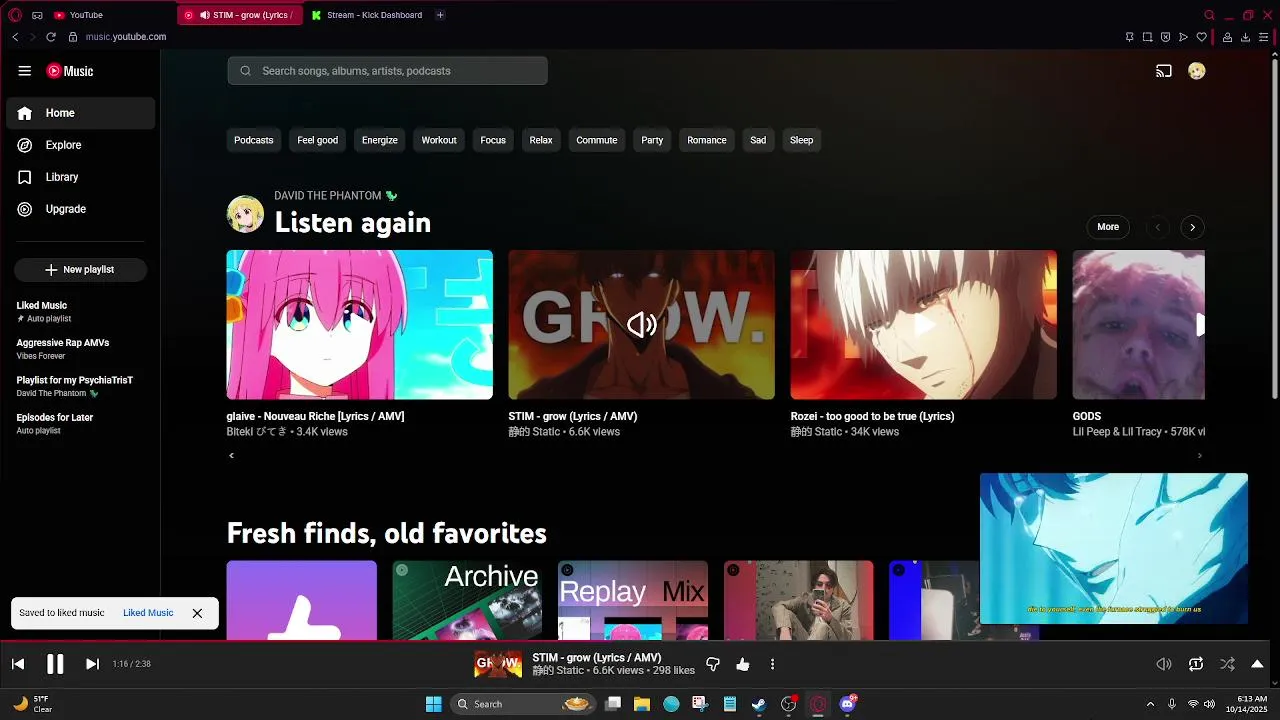Viewport: 1280px width, 720px height.
Task: Select the Workout mood chip
Action: pos(439,140)
